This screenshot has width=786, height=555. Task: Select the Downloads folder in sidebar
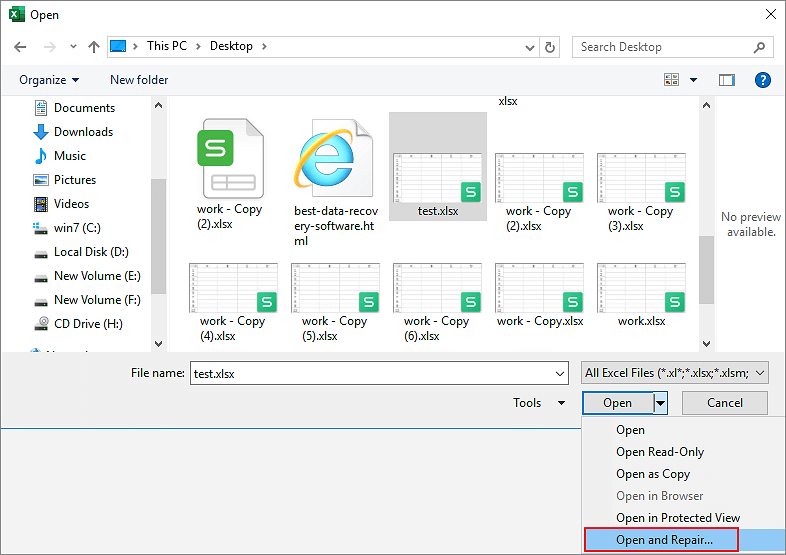coord(83,132)
